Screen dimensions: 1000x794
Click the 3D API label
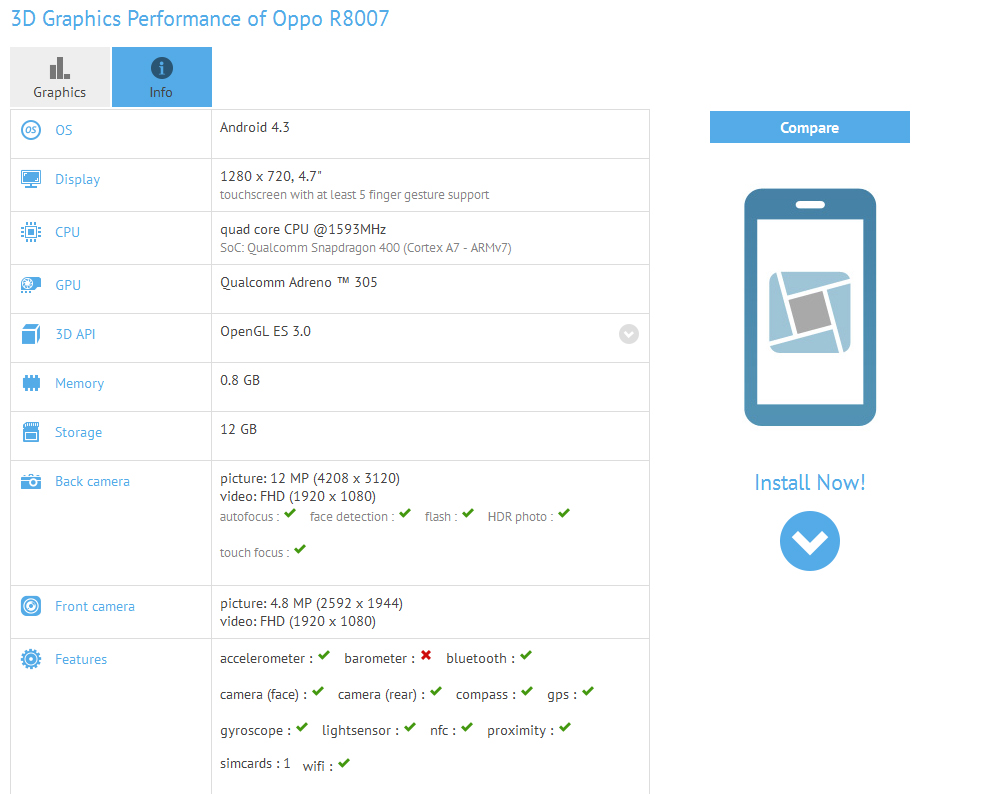pyautogui.click(x=75, y=334)
